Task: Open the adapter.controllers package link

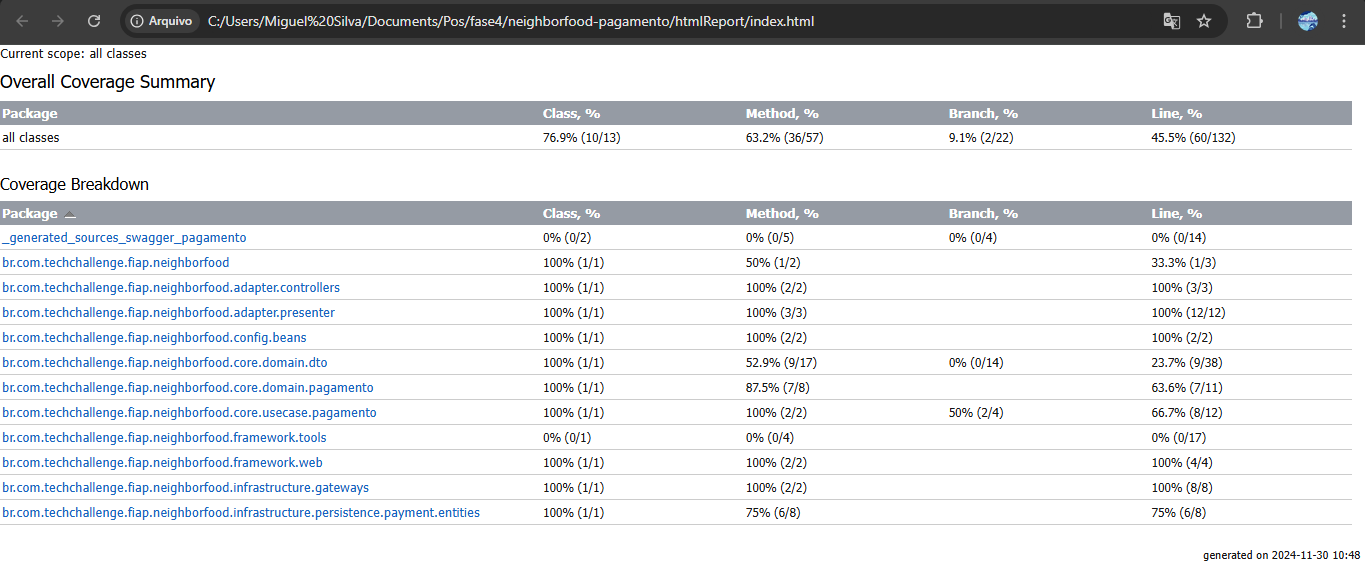Action: point(171,288)
